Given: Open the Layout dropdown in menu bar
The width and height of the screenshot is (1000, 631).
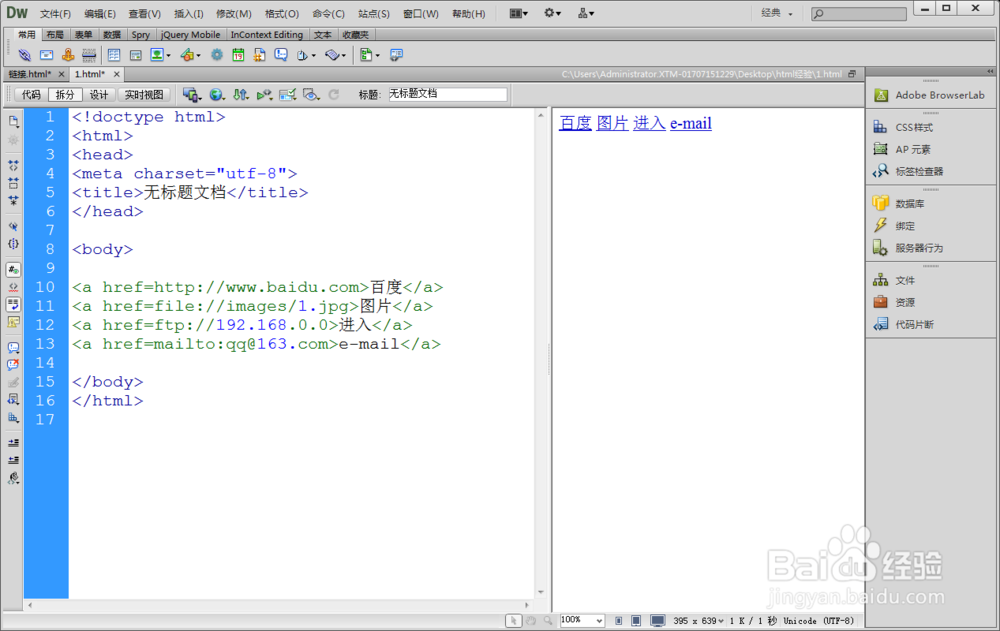Looking at the screenshot, I should pos(518,13).
